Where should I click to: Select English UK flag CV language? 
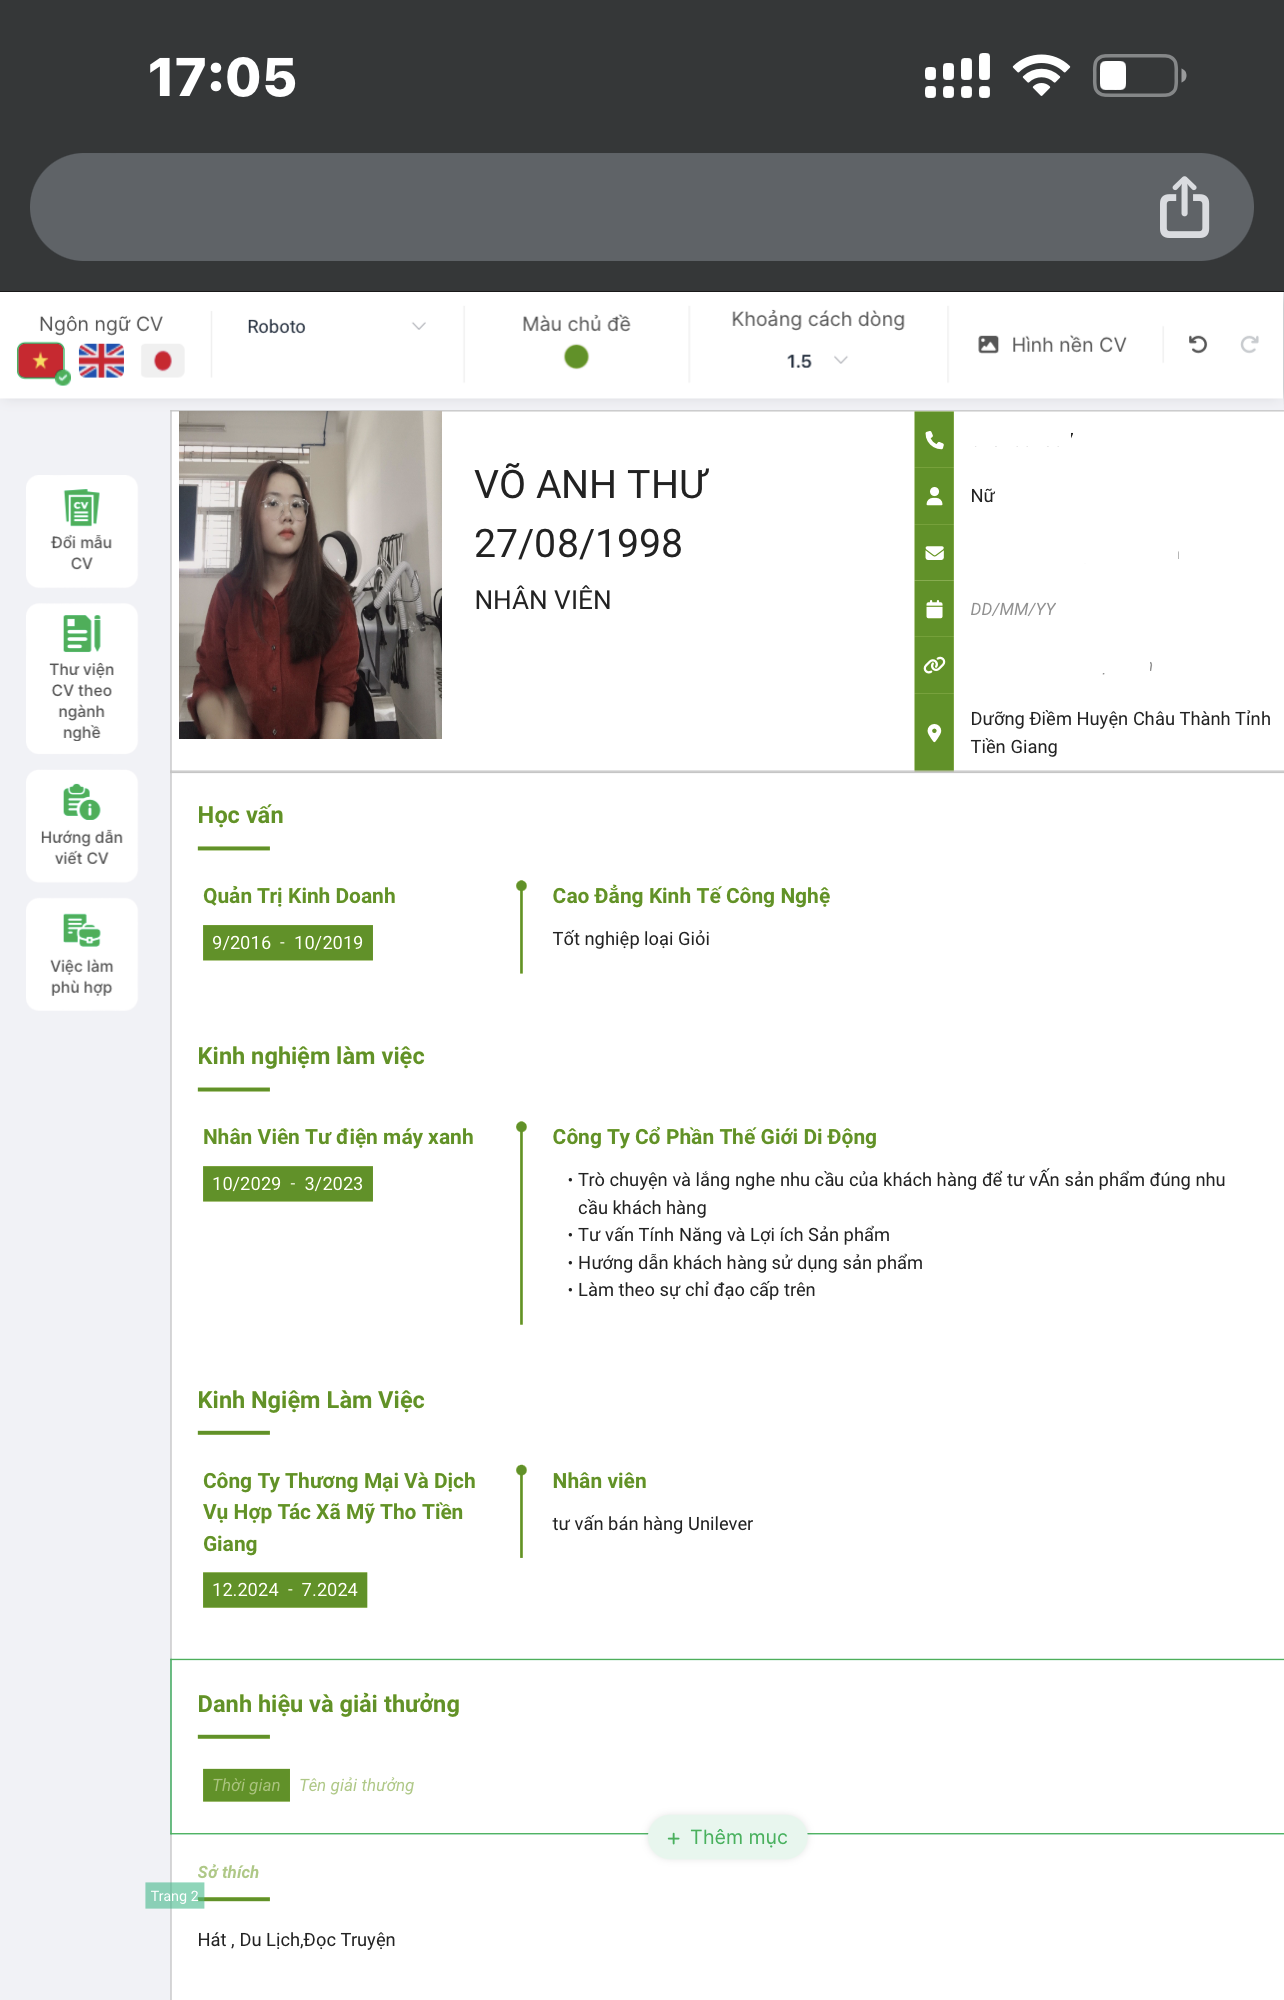pos(102,361)
